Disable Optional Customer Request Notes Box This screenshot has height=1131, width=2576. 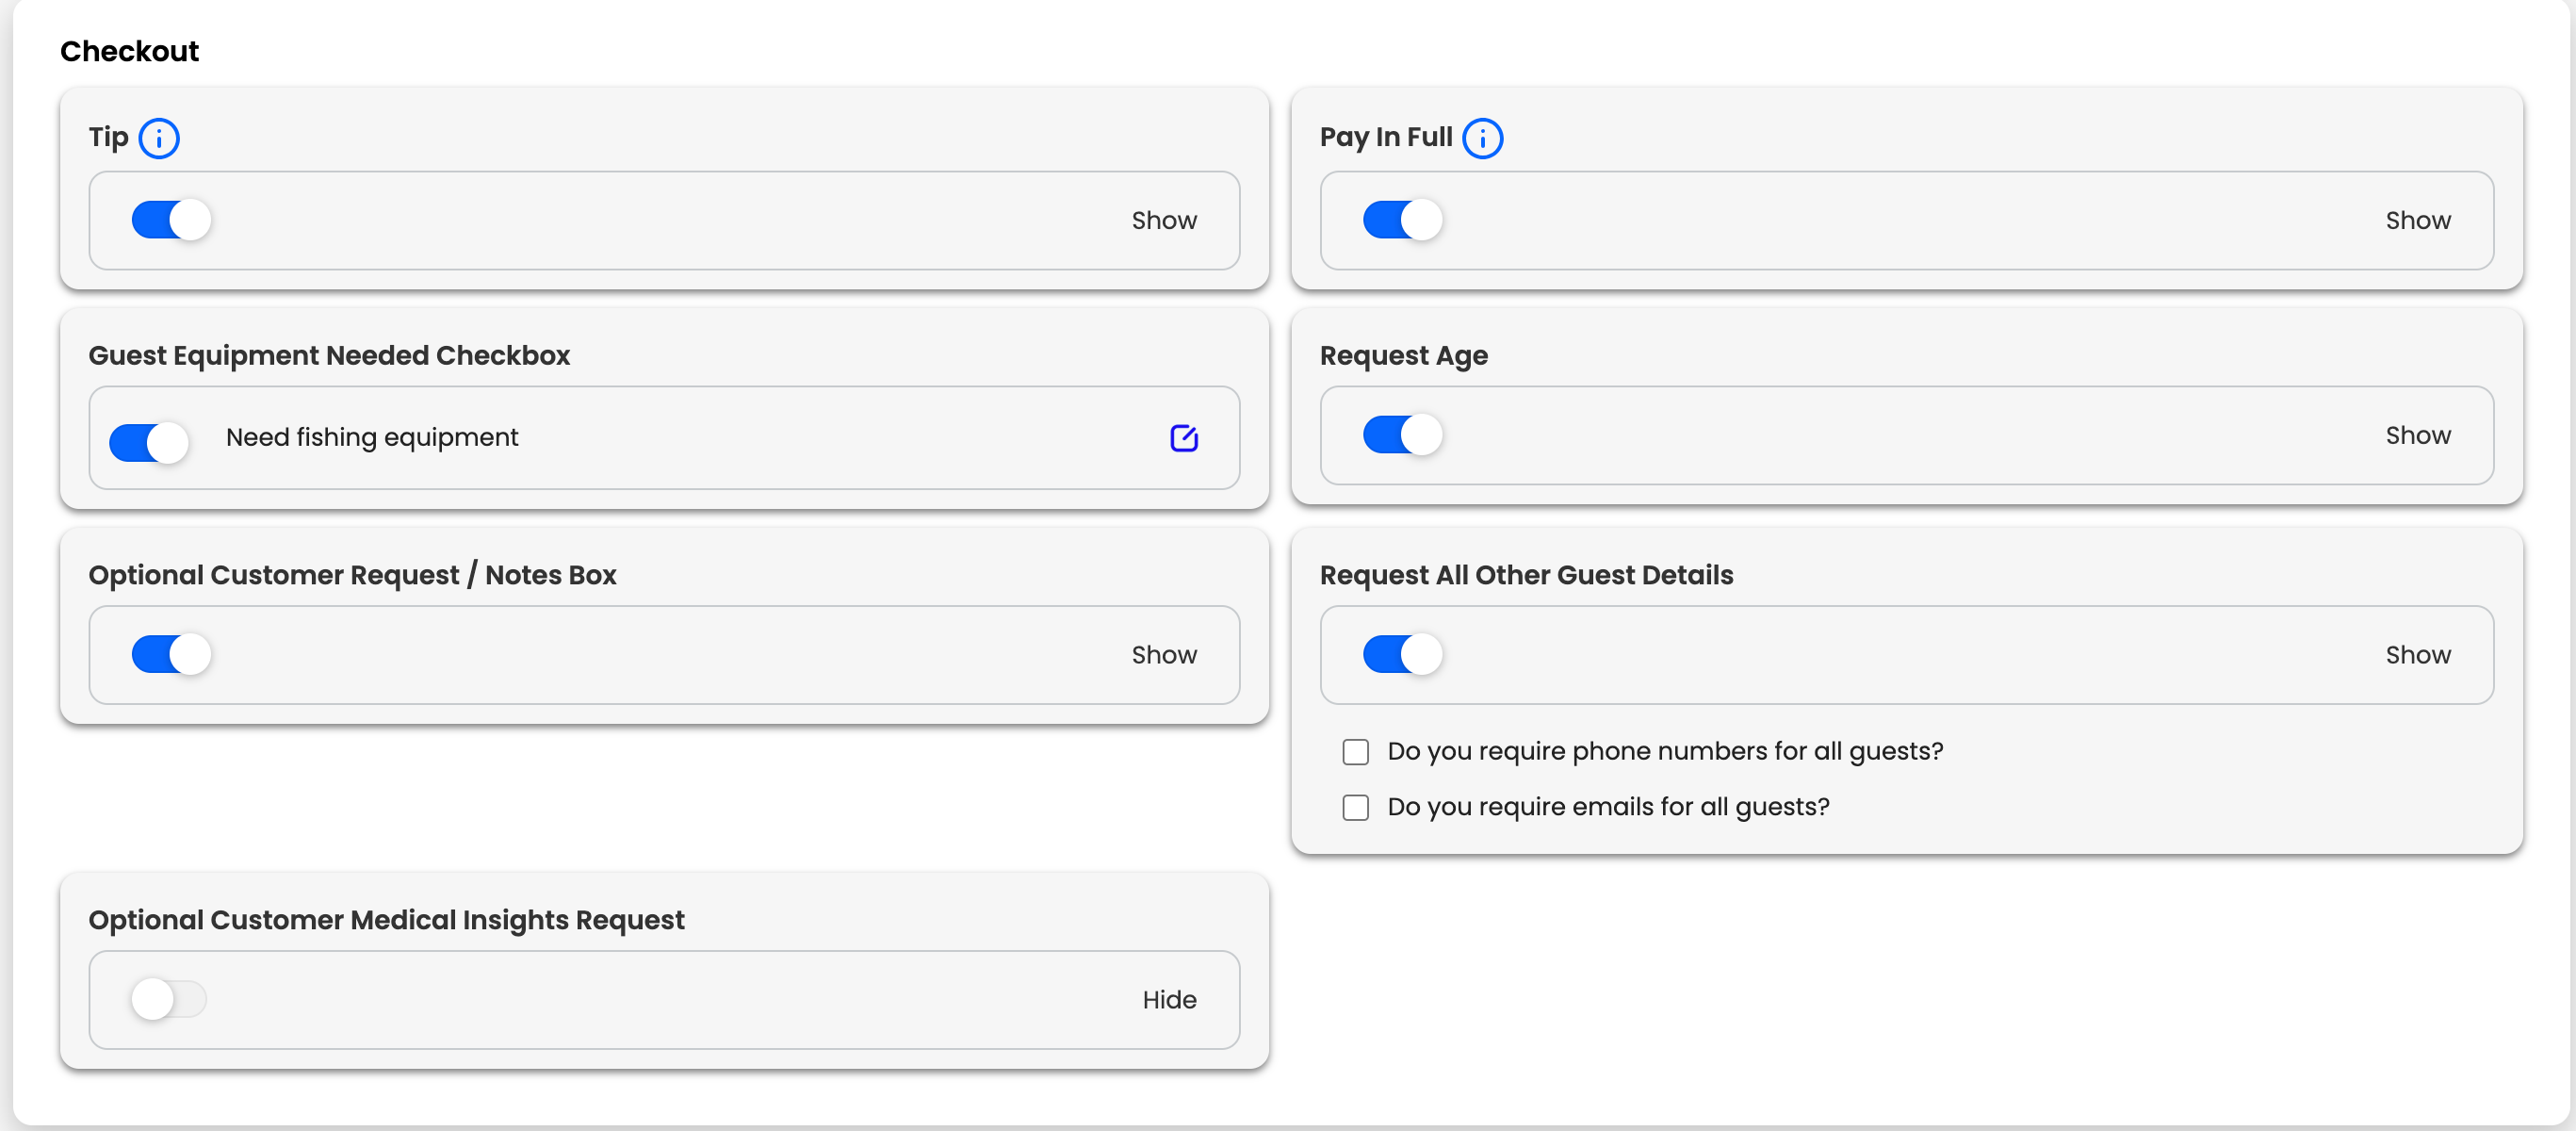171,655
